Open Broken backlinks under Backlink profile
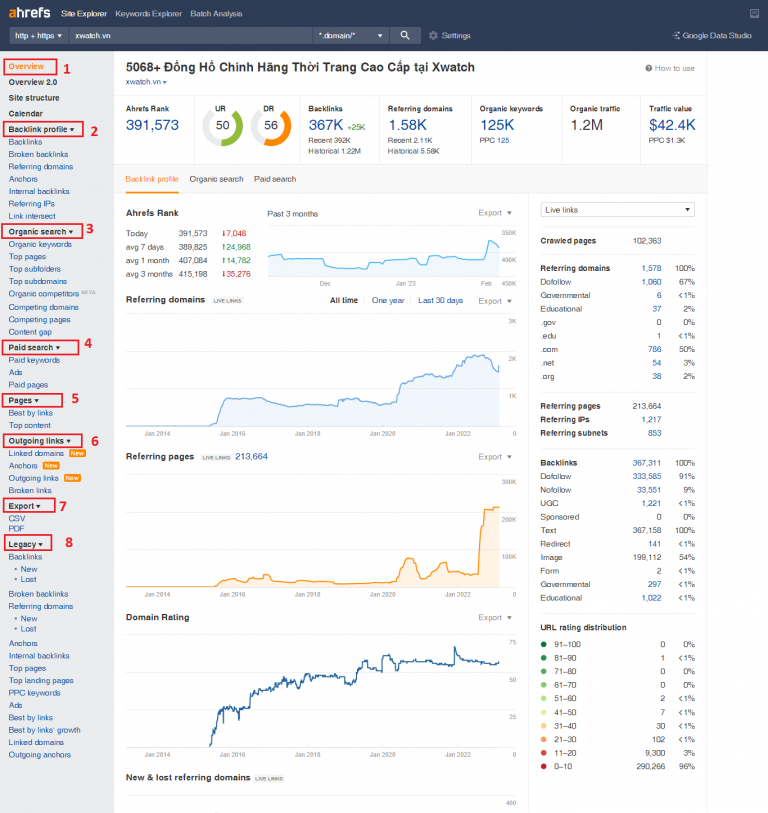 point(38,154)
